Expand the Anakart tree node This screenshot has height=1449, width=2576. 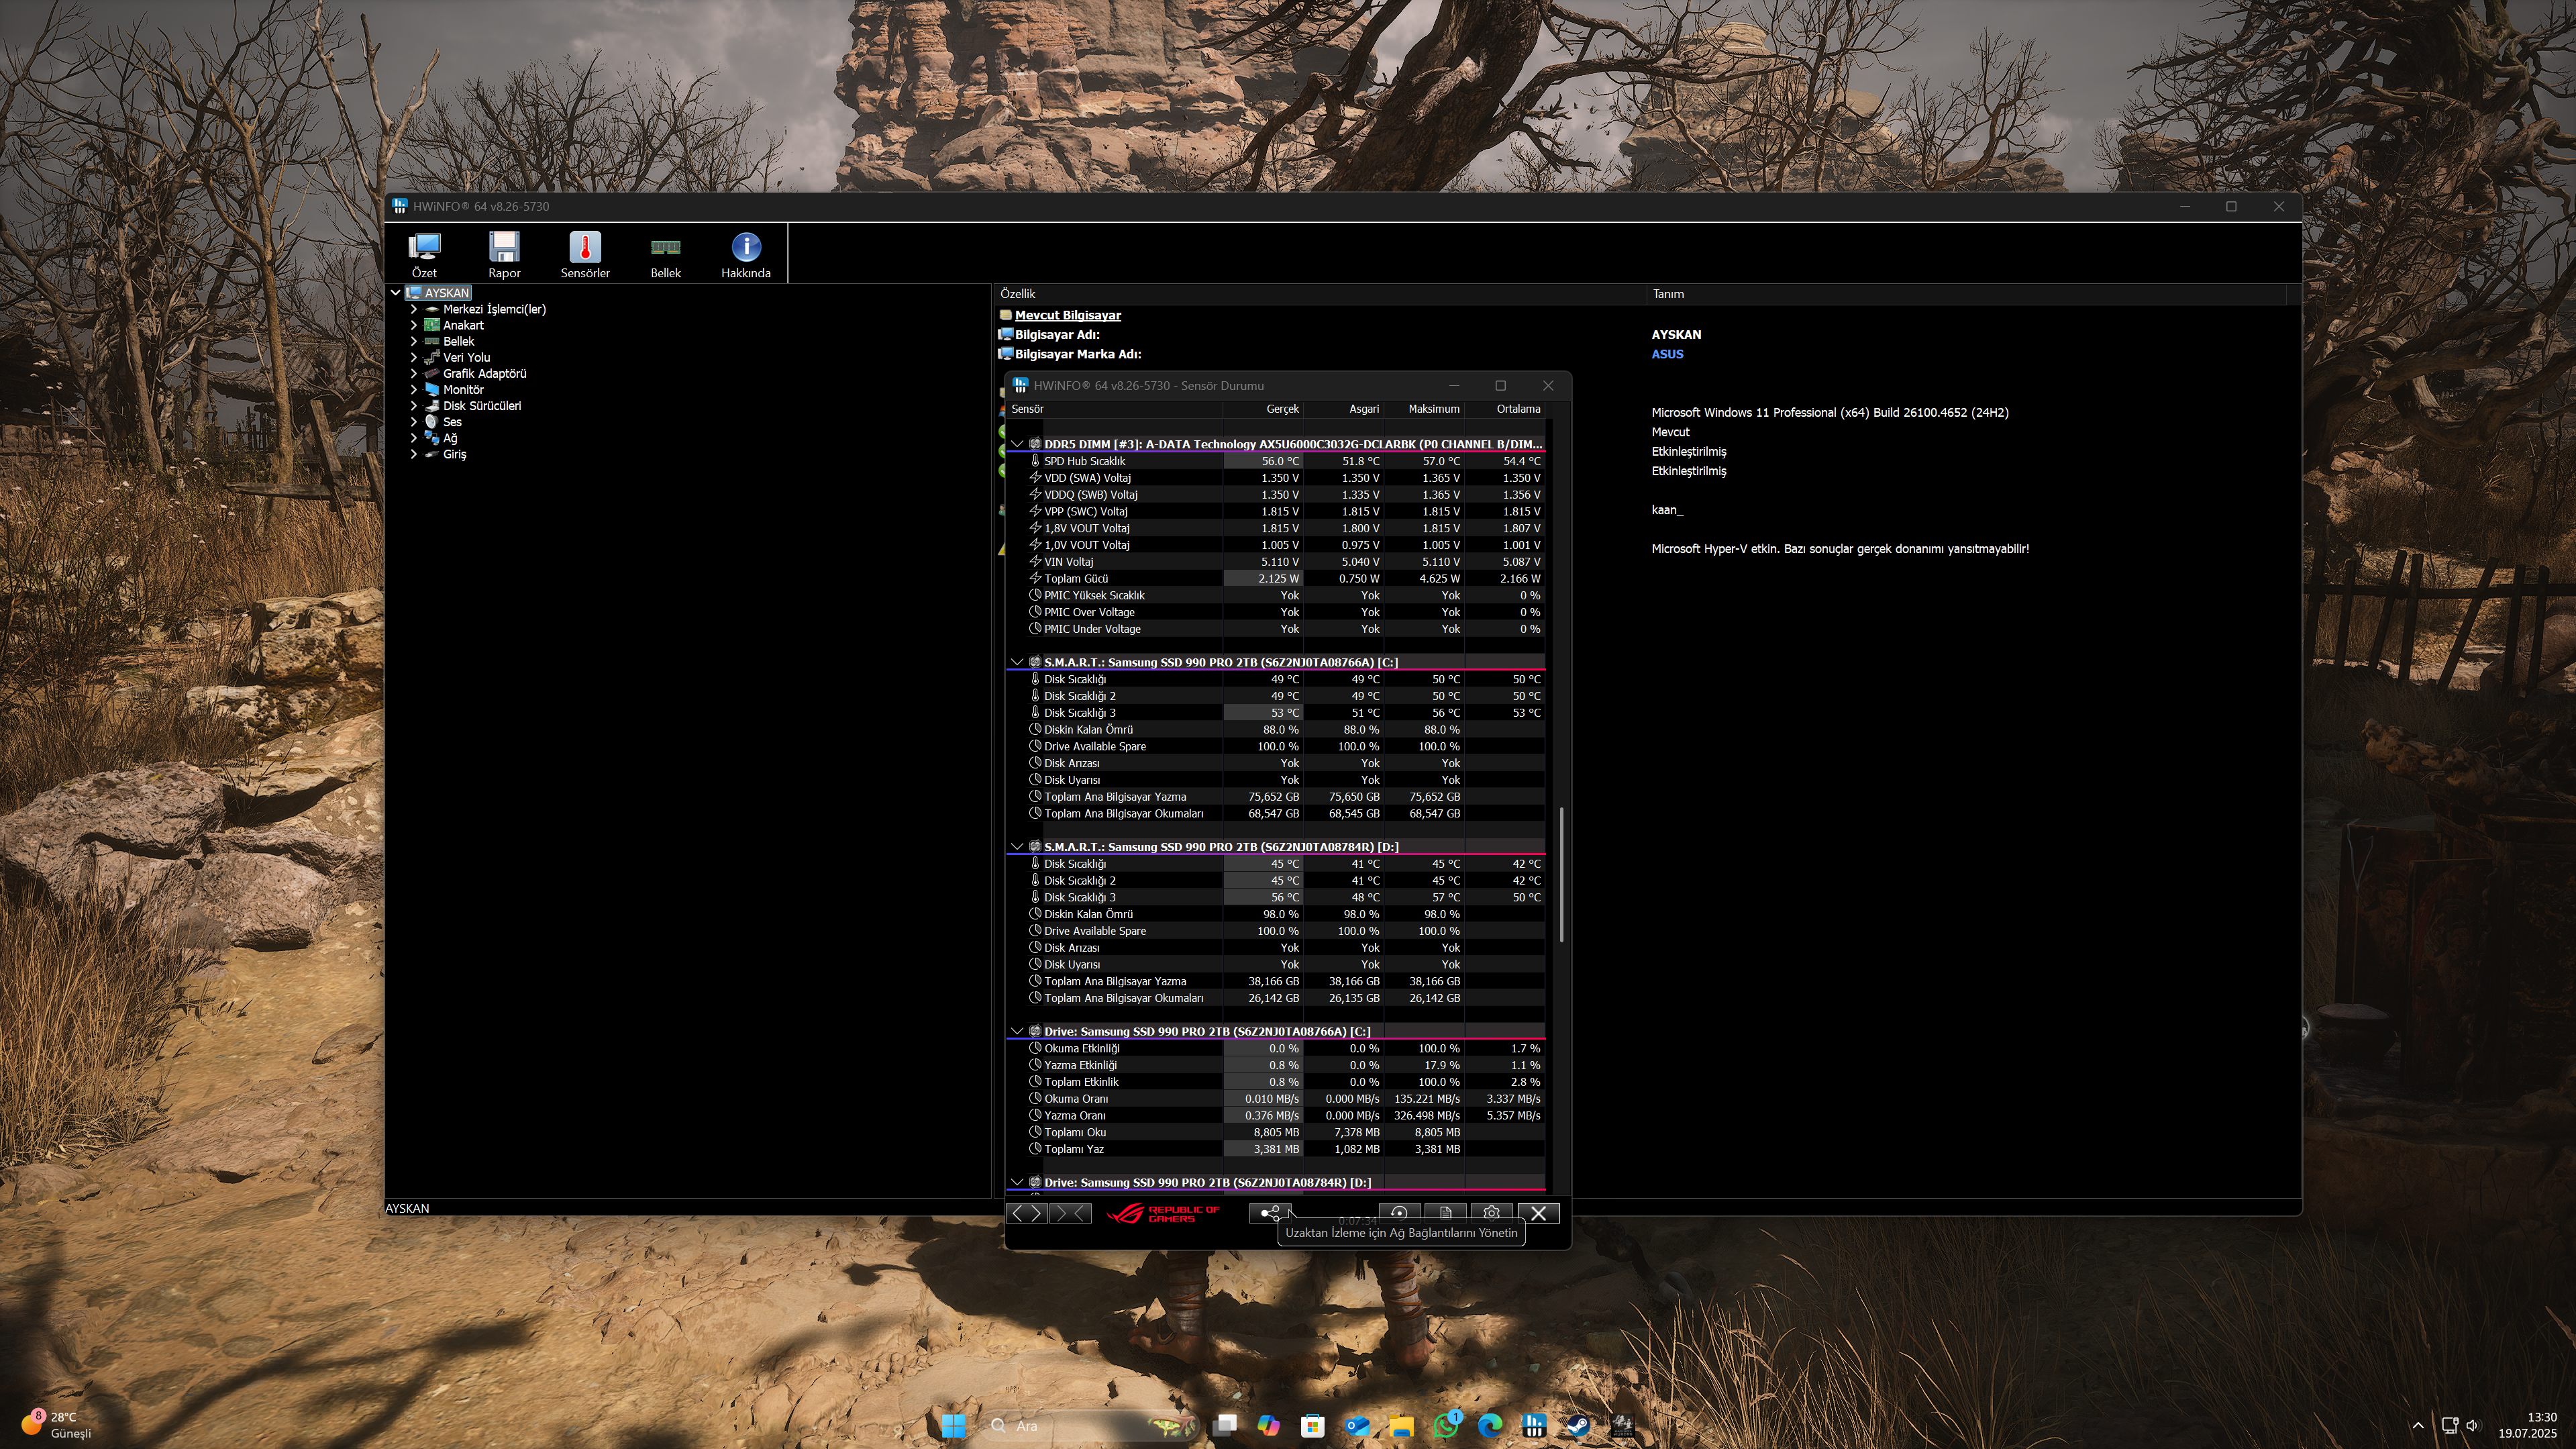click(413, 325)
